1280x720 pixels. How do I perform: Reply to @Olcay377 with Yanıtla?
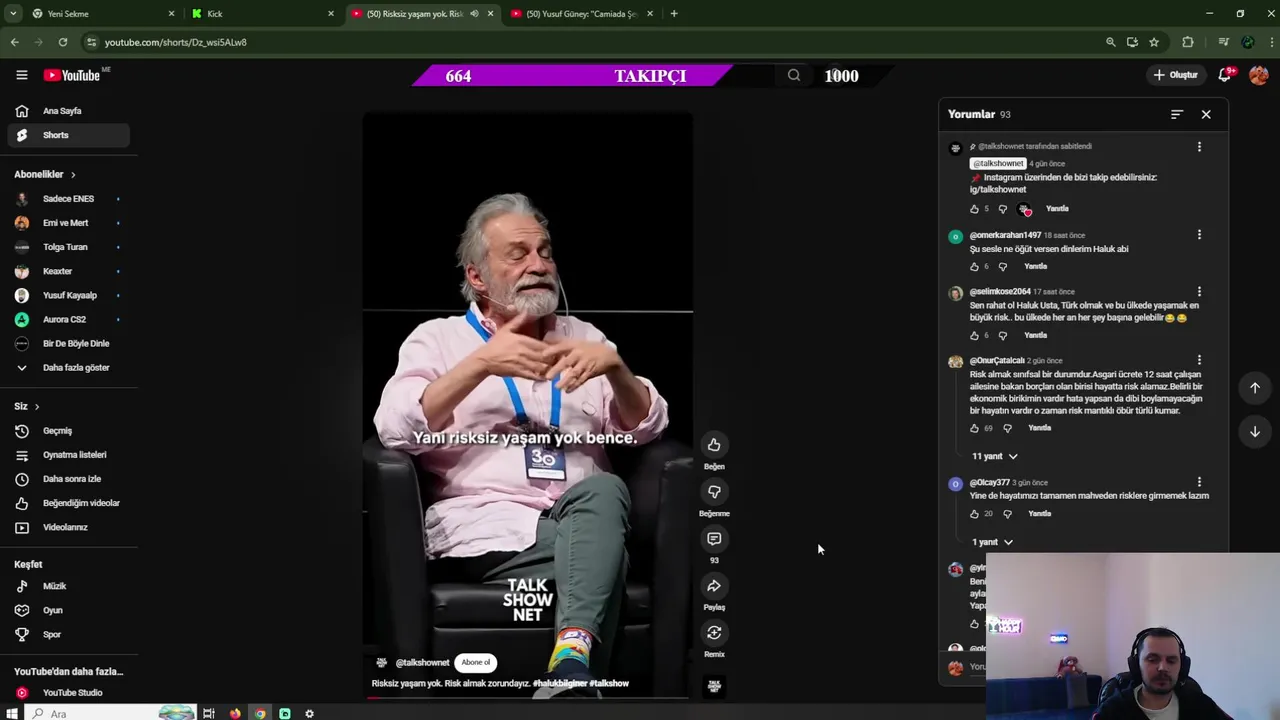(x=1040, y=514)
